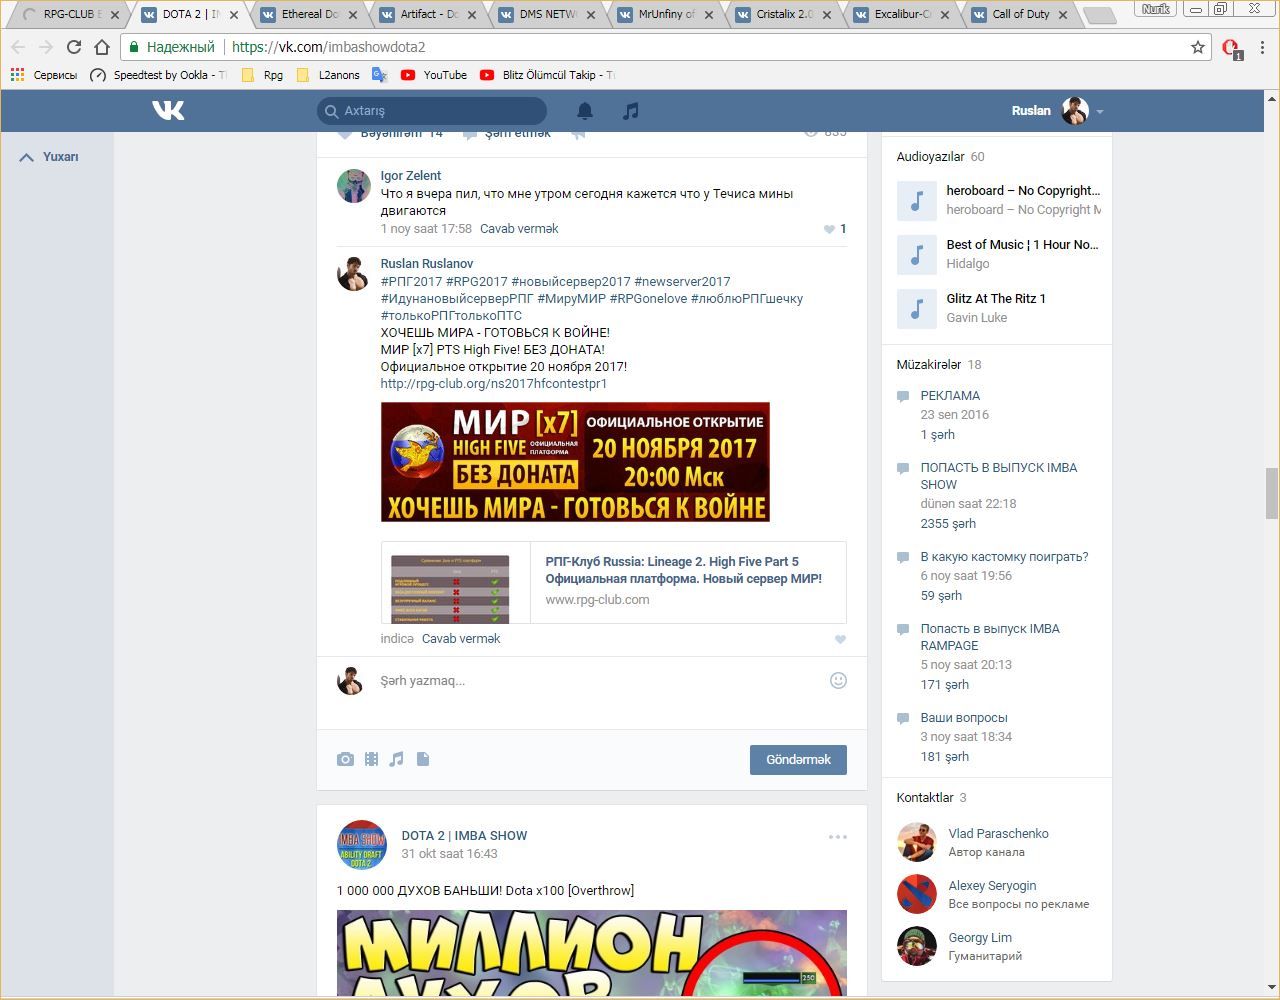
Task: Open the РЕКЛАМА discussion
Action: click(950, 396)
